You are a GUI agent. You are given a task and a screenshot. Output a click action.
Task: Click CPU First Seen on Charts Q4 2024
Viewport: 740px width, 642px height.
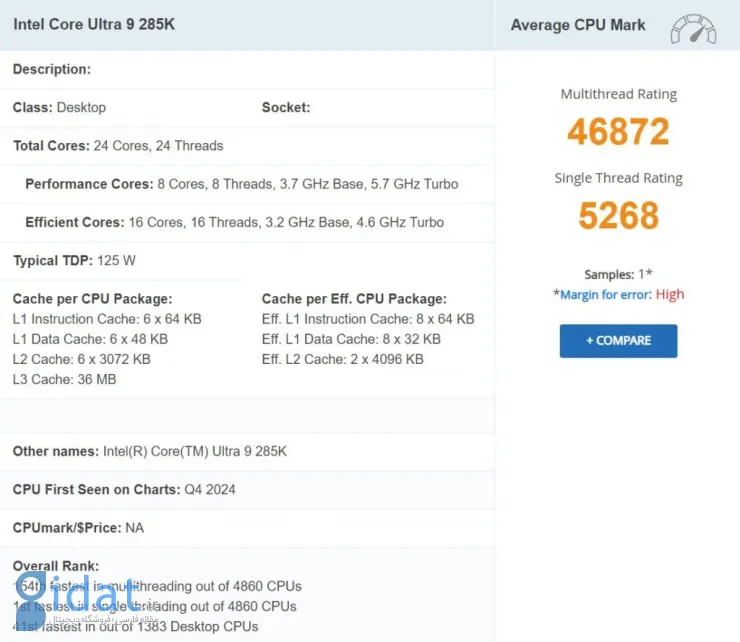point(124,490)
